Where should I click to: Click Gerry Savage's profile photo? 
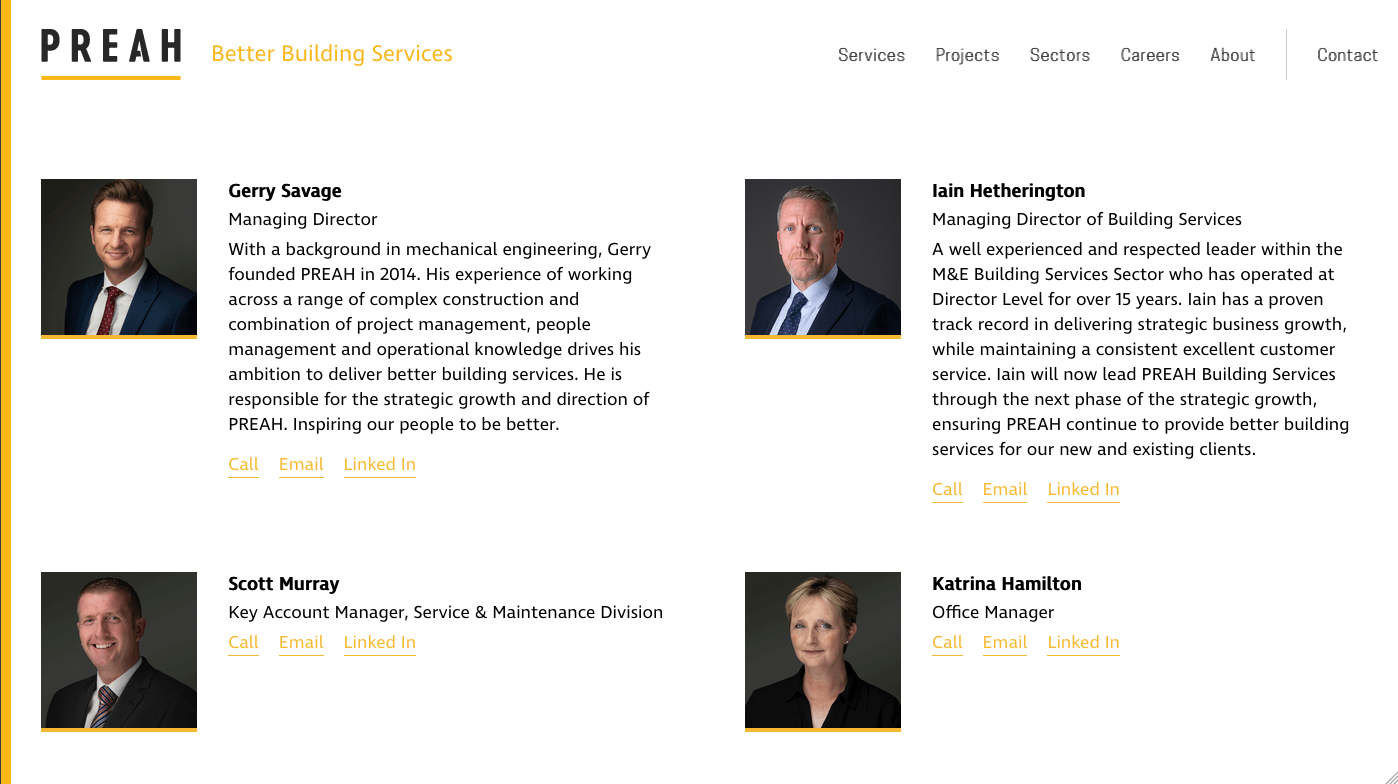coord(119,257)
